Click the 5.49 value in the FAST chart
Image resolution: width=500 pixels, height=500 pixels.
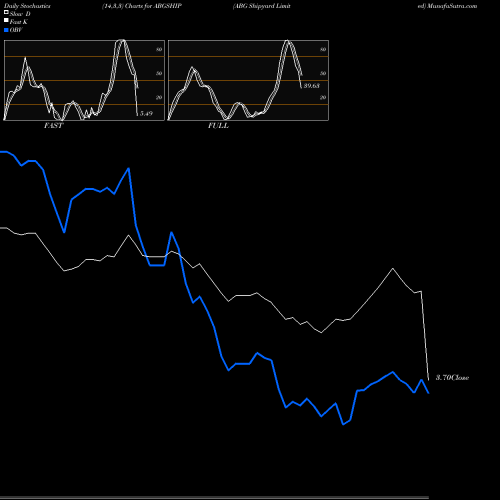point(146,114)
